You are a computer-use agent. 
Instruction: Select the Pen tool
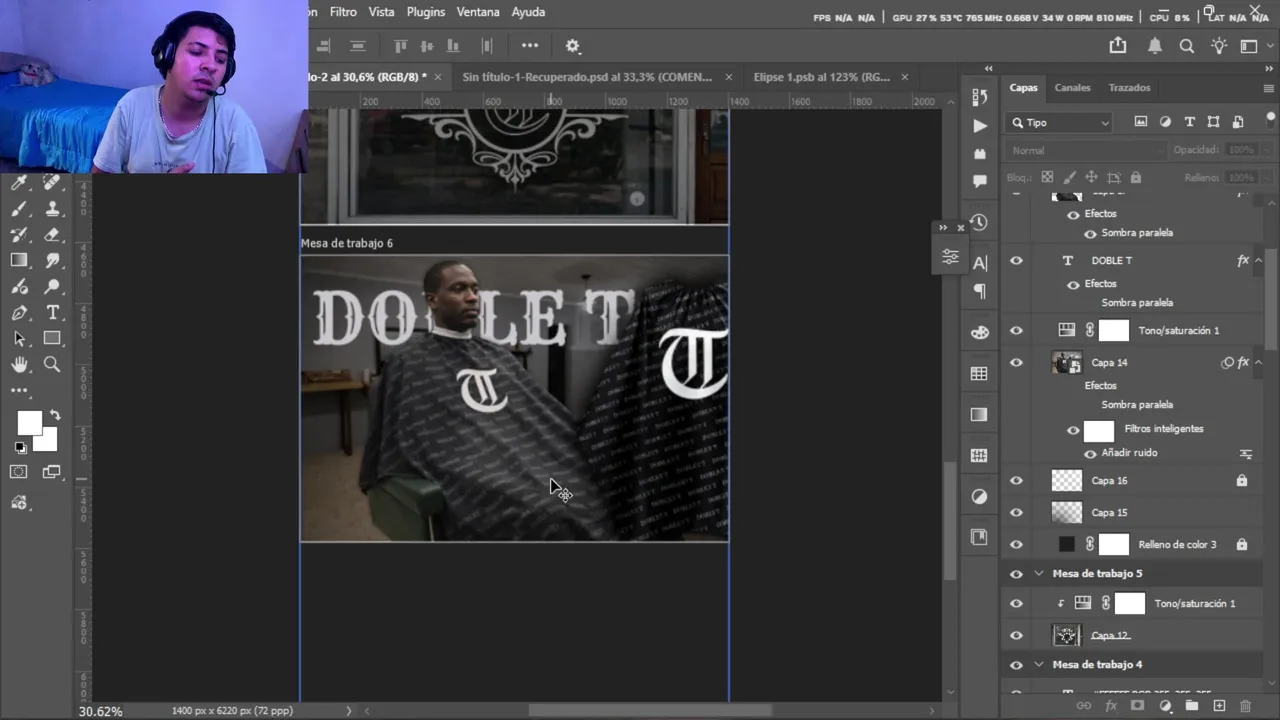[19, 313]
